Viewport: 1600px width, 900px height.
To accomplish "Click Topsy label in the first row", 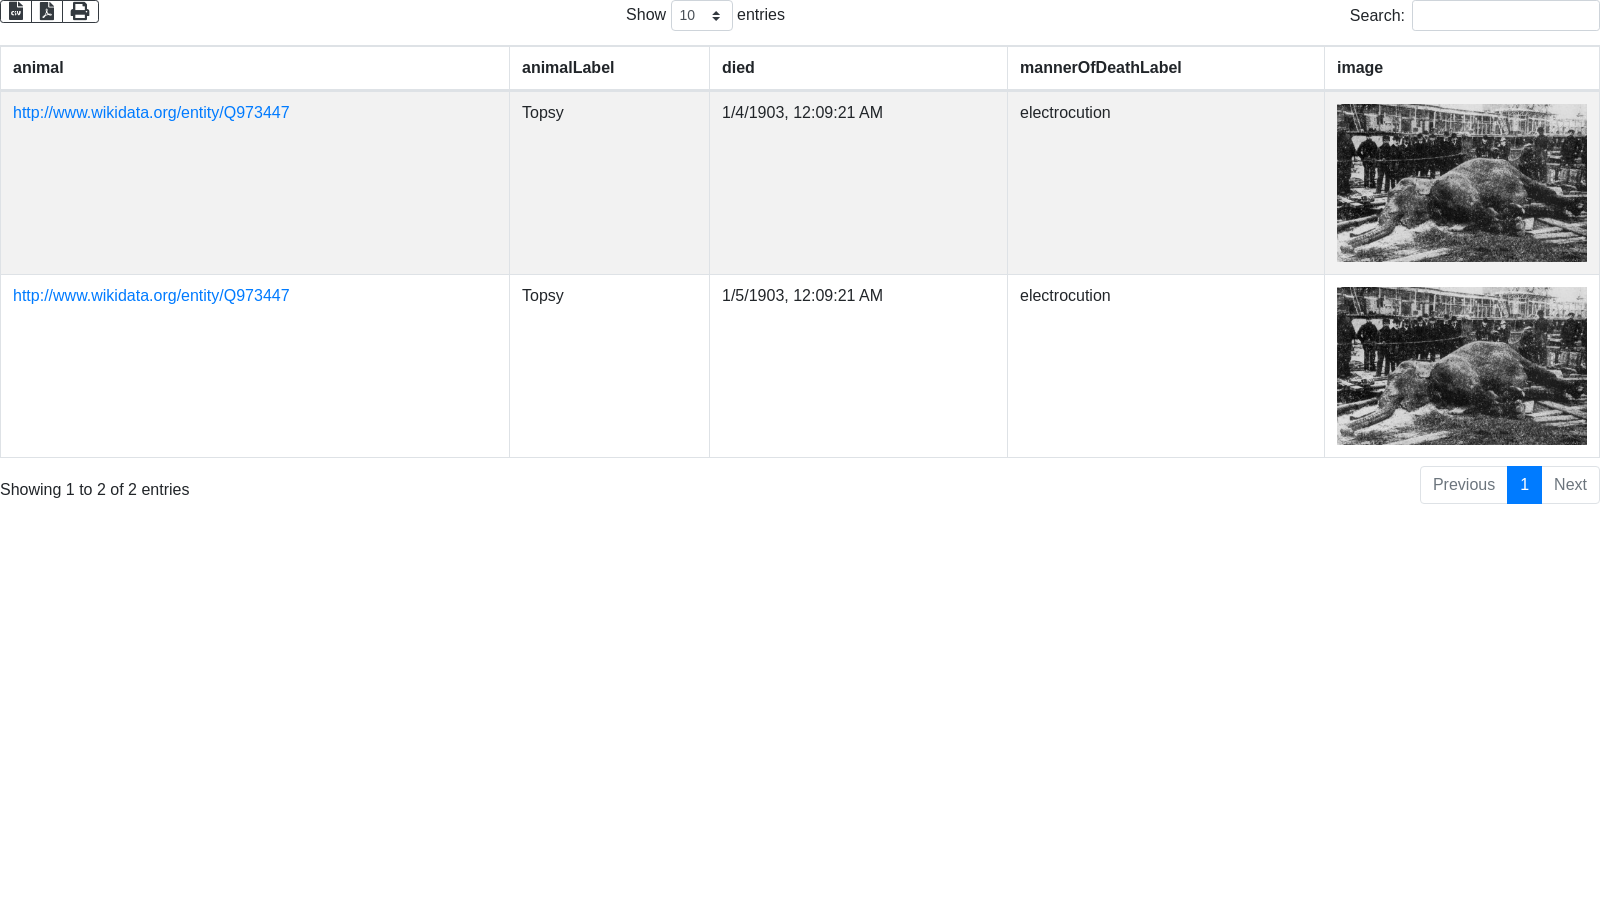I will [543, 113].
